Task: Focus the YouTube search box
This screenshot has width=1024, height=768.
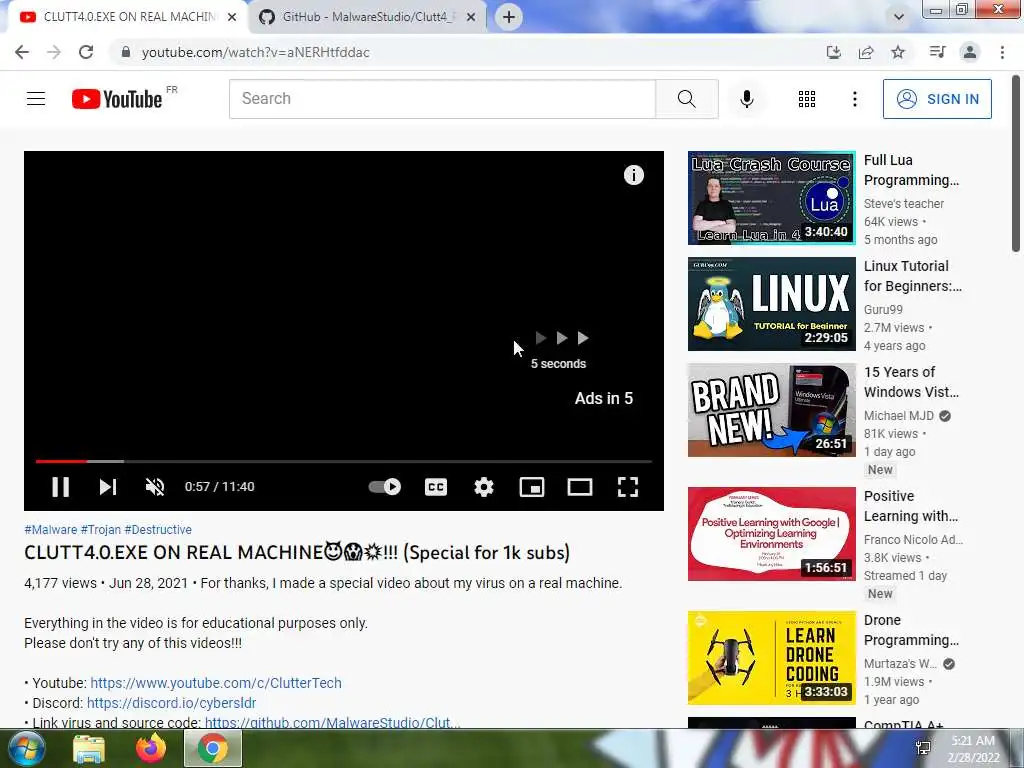Action: 442,99
